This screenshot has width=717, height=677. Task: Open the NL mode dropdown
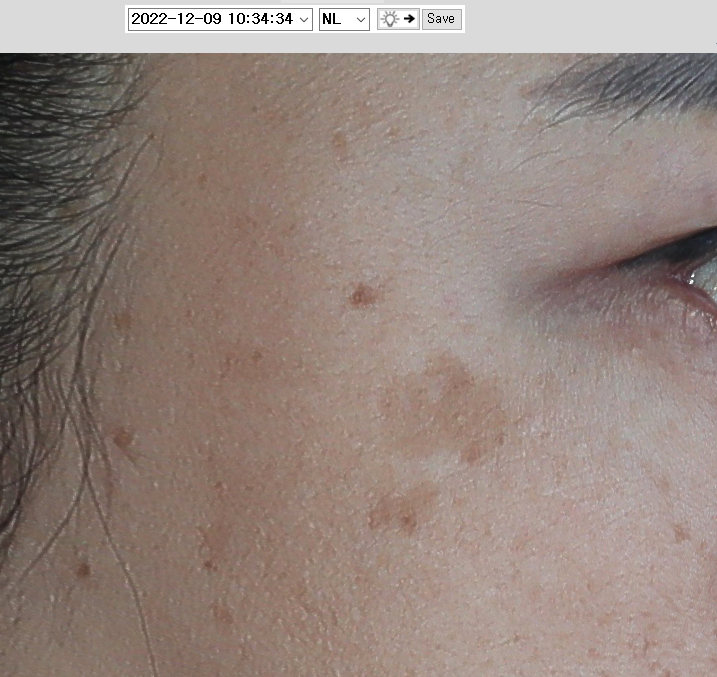[344, 19]
